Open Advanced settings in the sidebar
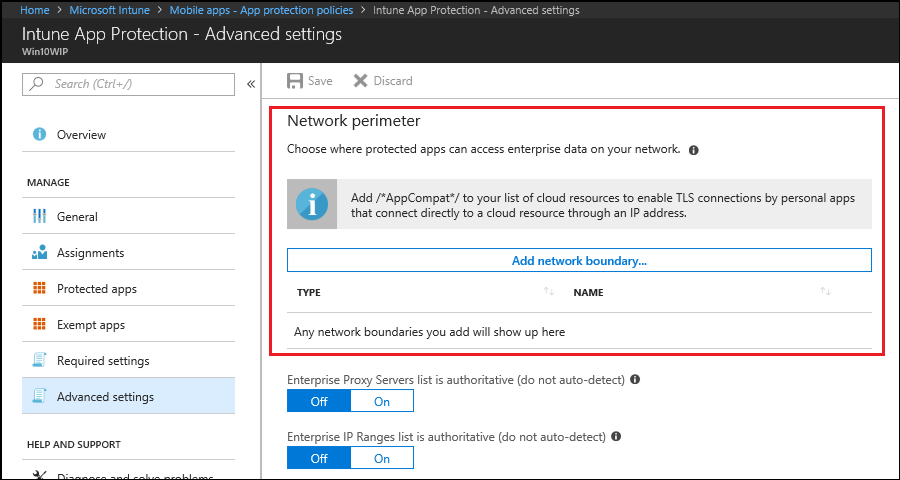The image size is (900, 480). (105, 397)
